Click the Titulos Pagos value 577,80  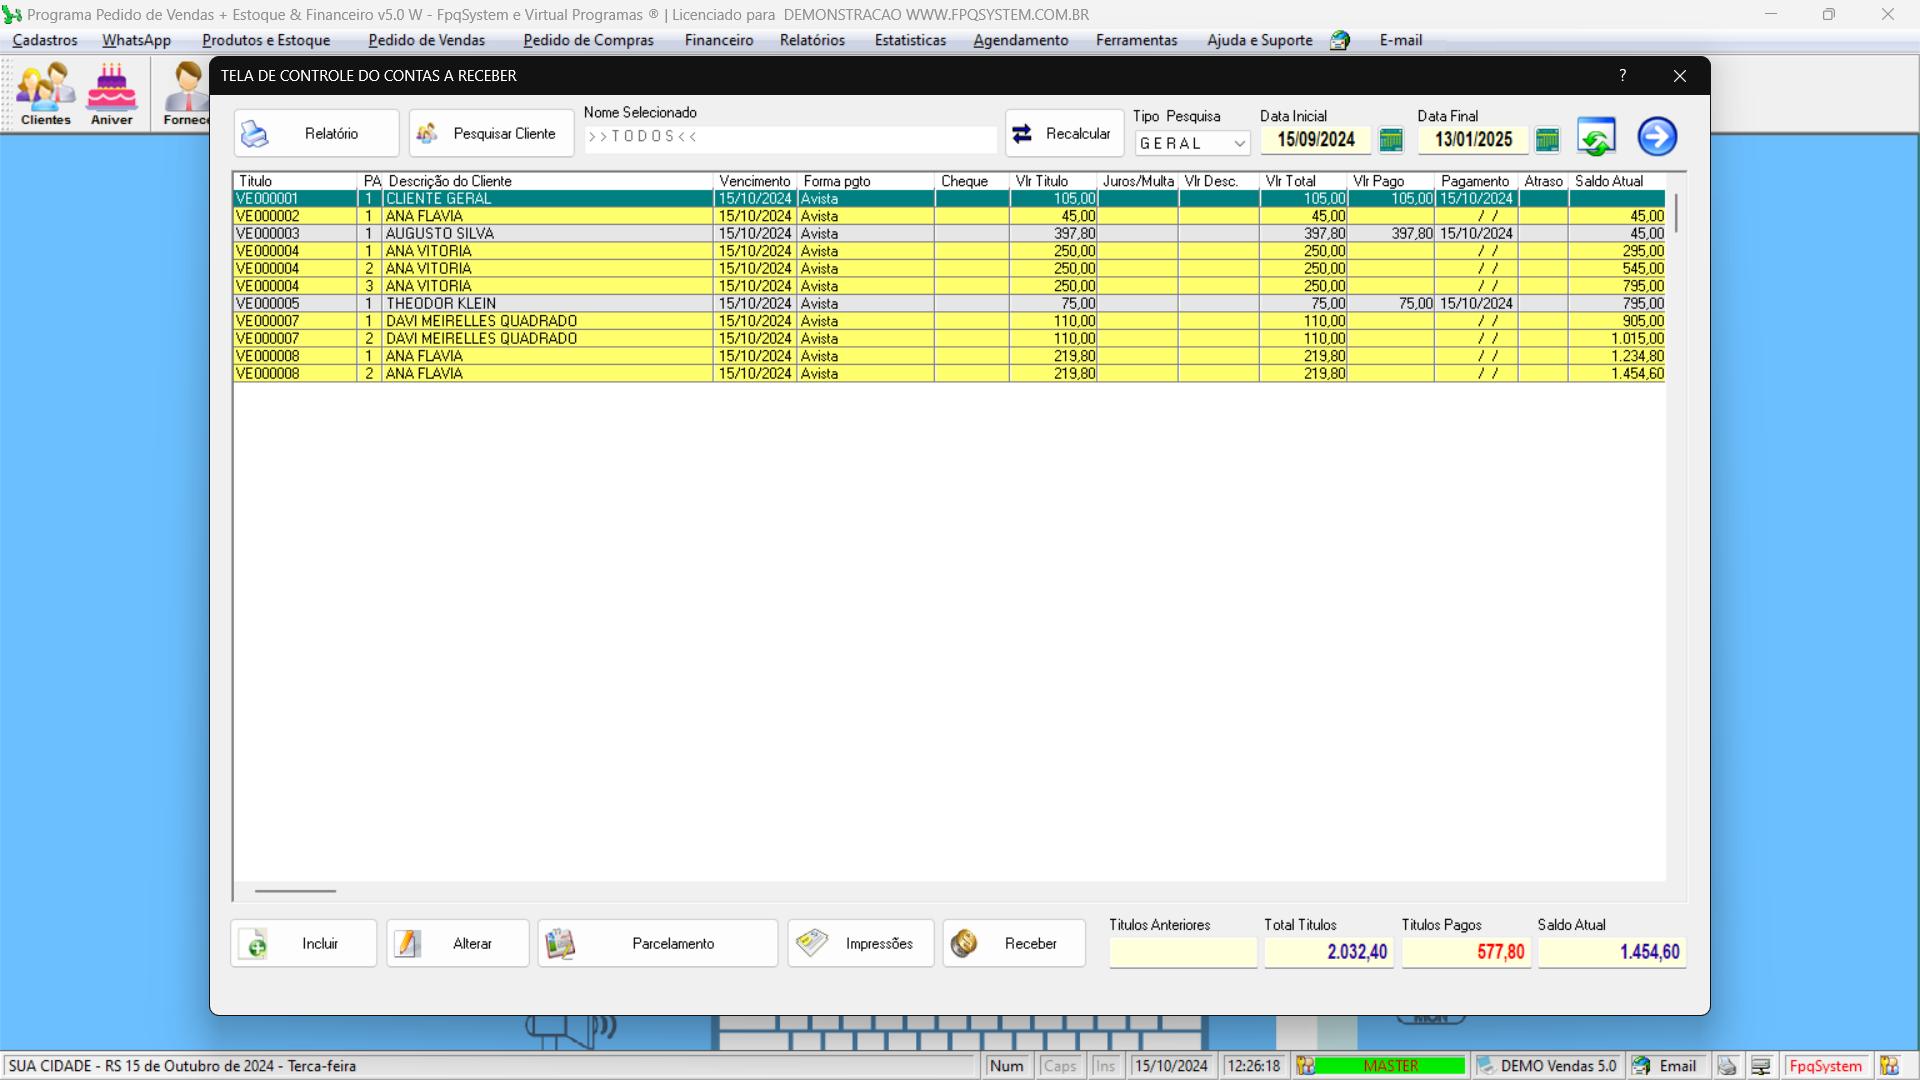[1466, 952]
